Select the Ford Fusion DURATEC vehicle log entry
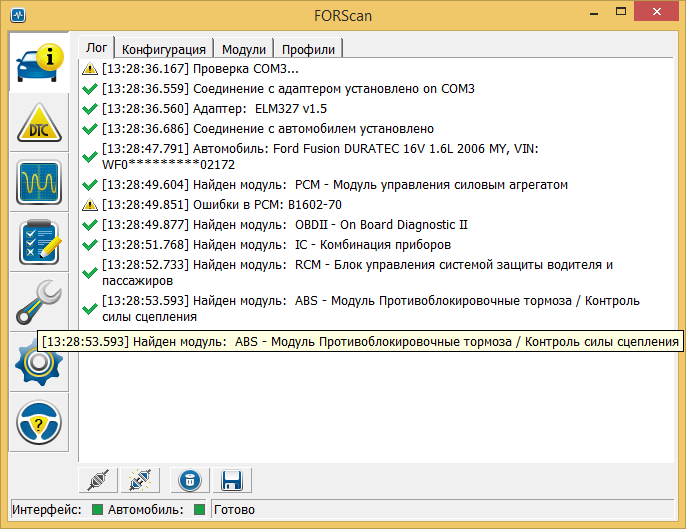Viewport: 686px width, 529px height. 320,157
